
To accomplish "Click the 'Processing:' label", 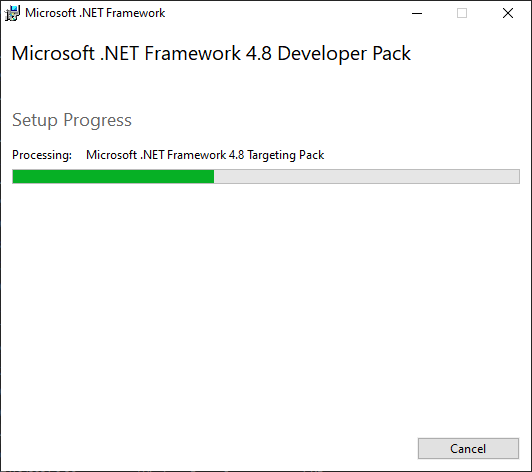I will 42,155.
